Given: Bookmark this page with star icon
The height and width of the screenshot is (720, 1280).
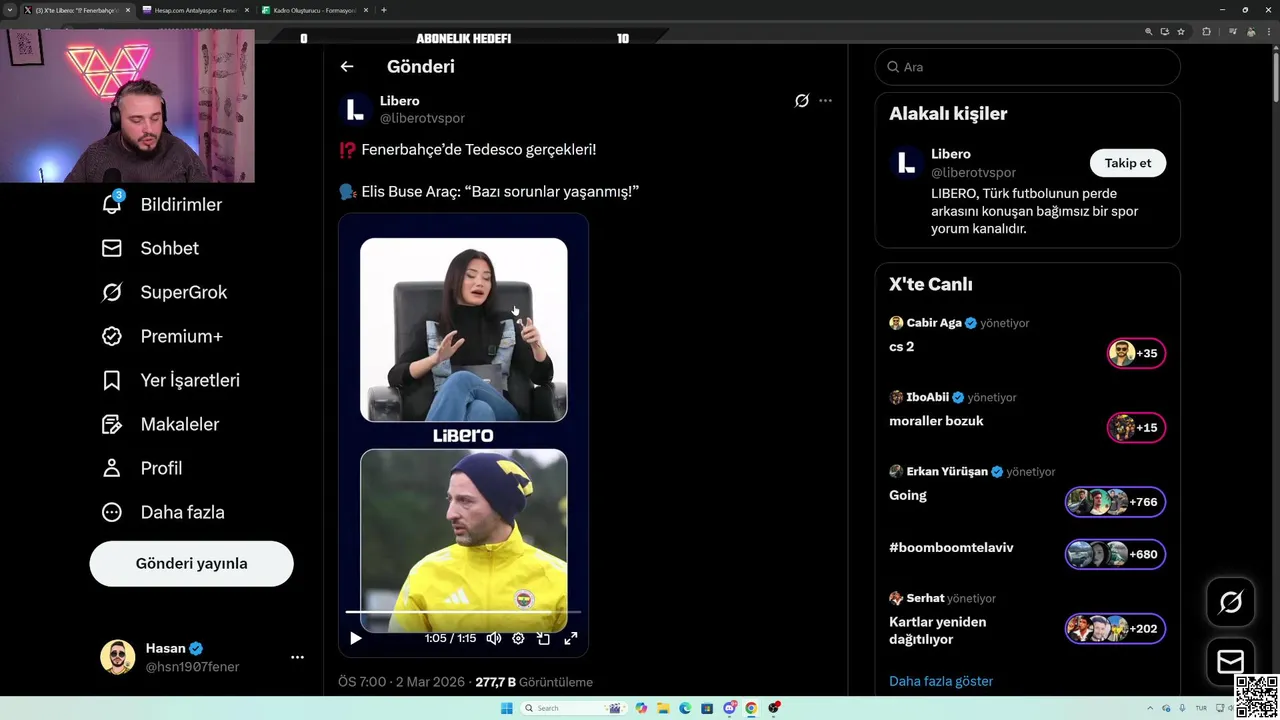Looking at the screenshot, I should coord(1181,32).
